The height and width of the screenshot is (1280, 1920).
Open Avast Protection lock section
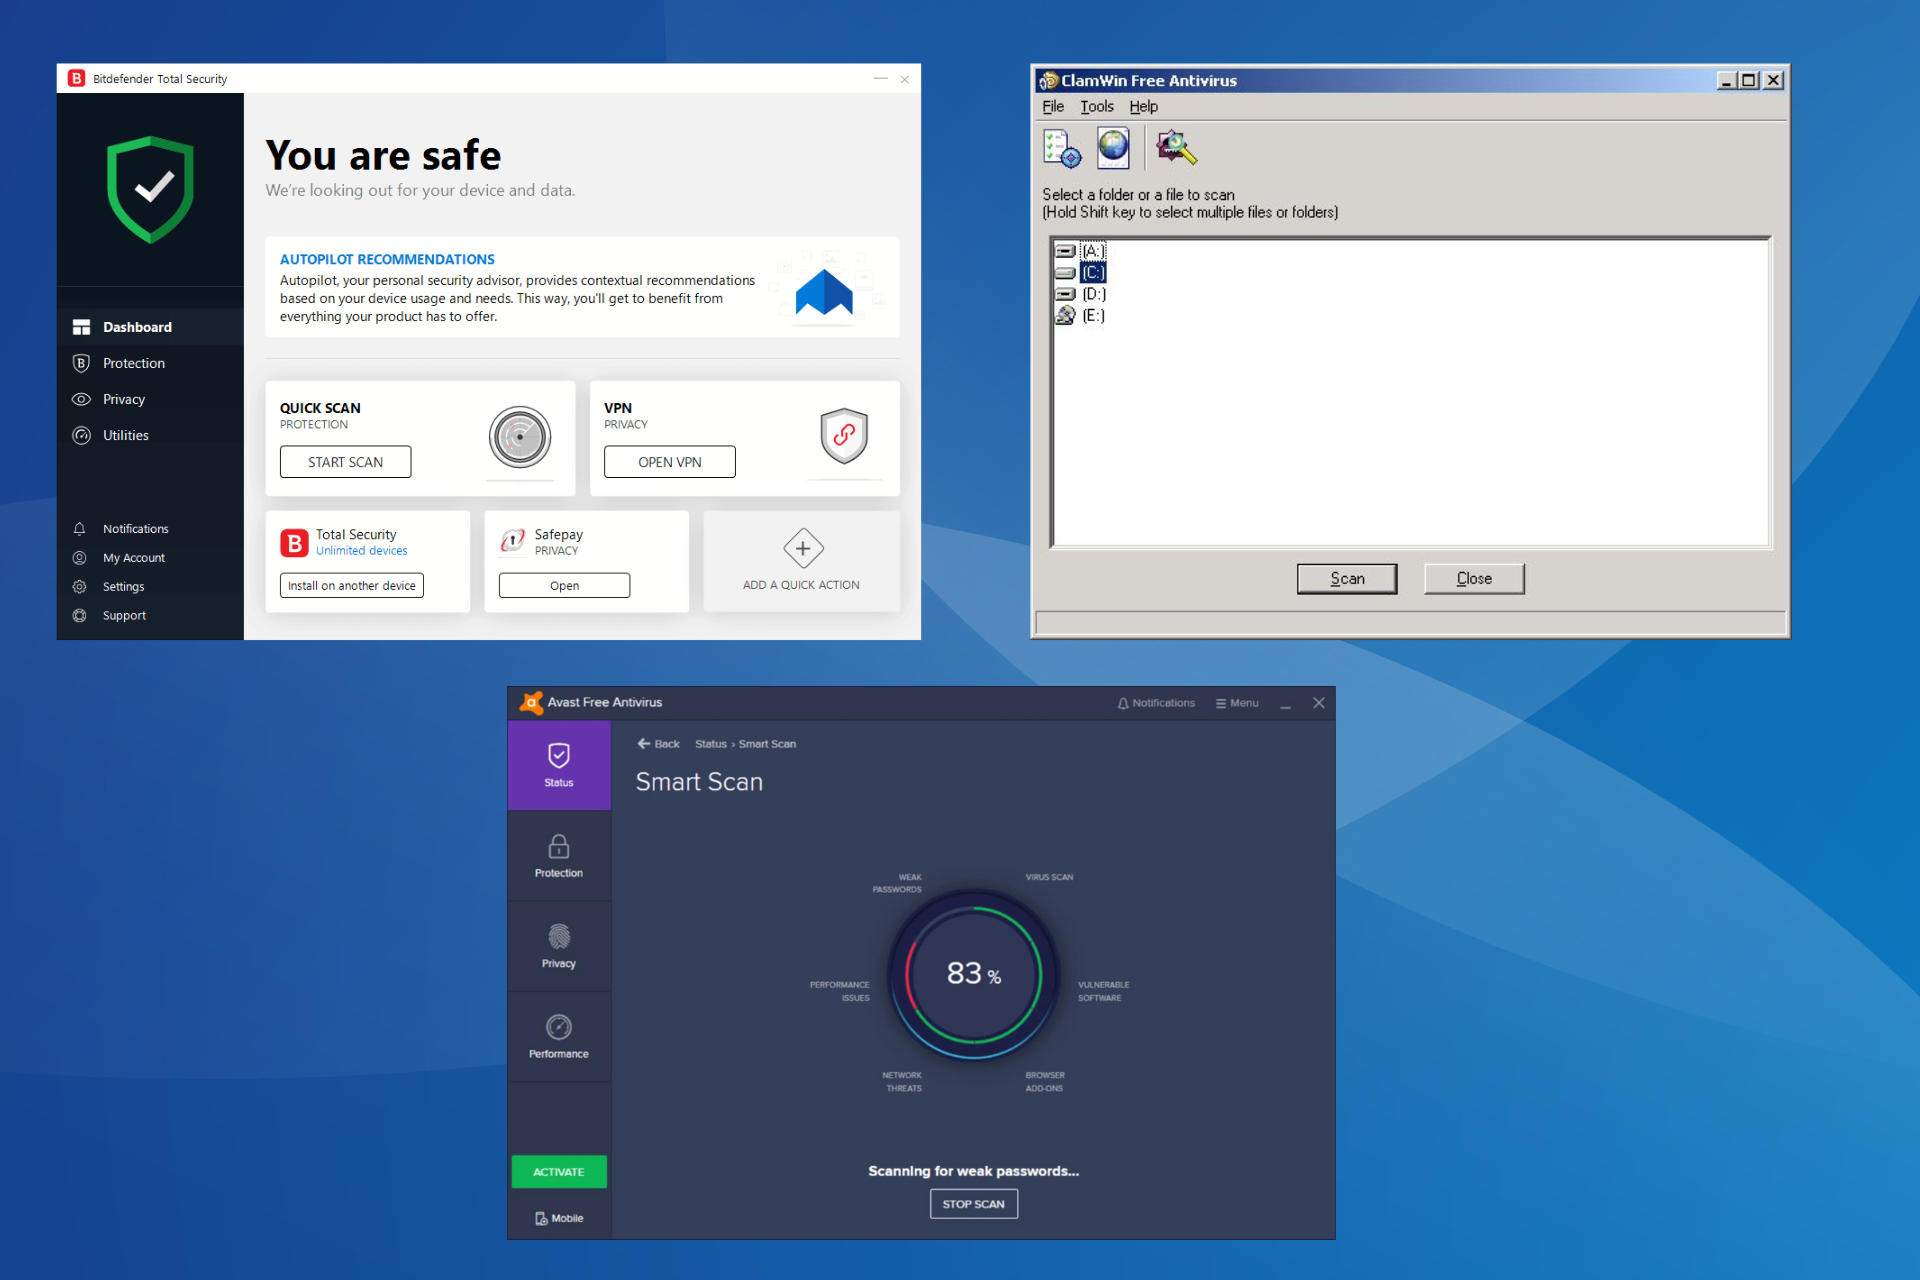558,856
